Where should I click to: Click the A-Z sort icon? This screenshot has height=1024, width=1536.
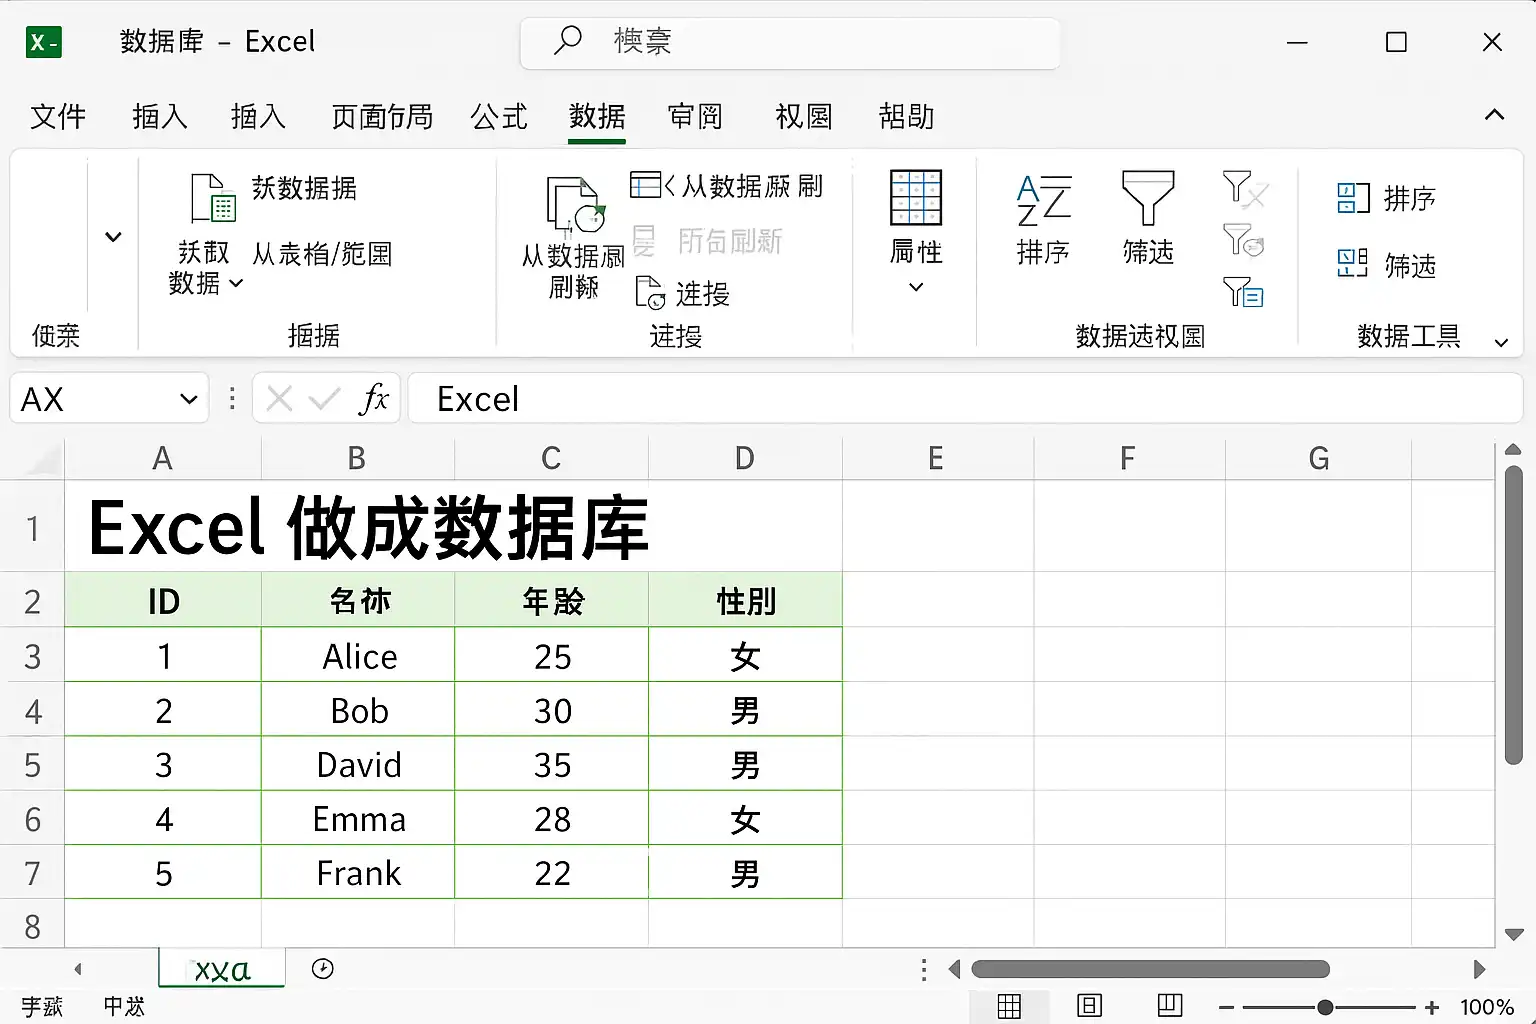coord(1043,200)
